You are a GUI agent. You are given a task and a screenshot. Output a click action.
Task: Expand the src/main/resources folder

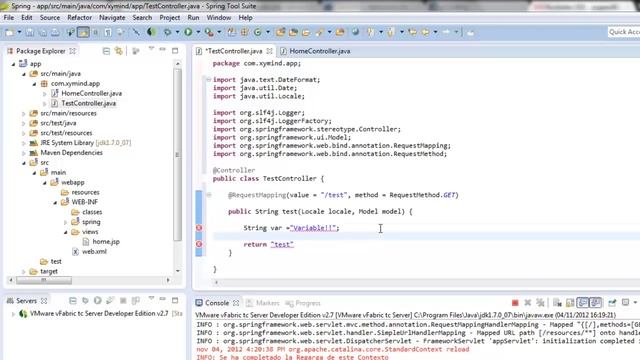tap(24, 113)
